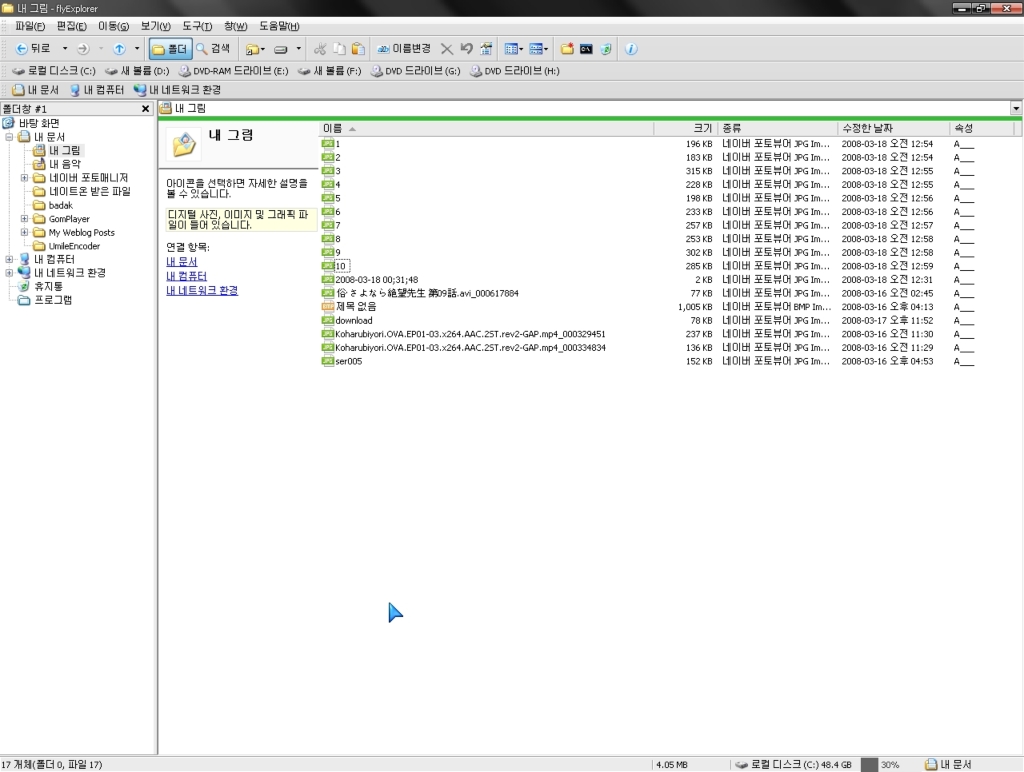Delete the selection with the X icon
Image resolution: width=1024 pixels, height=772 pixels.
447,49
